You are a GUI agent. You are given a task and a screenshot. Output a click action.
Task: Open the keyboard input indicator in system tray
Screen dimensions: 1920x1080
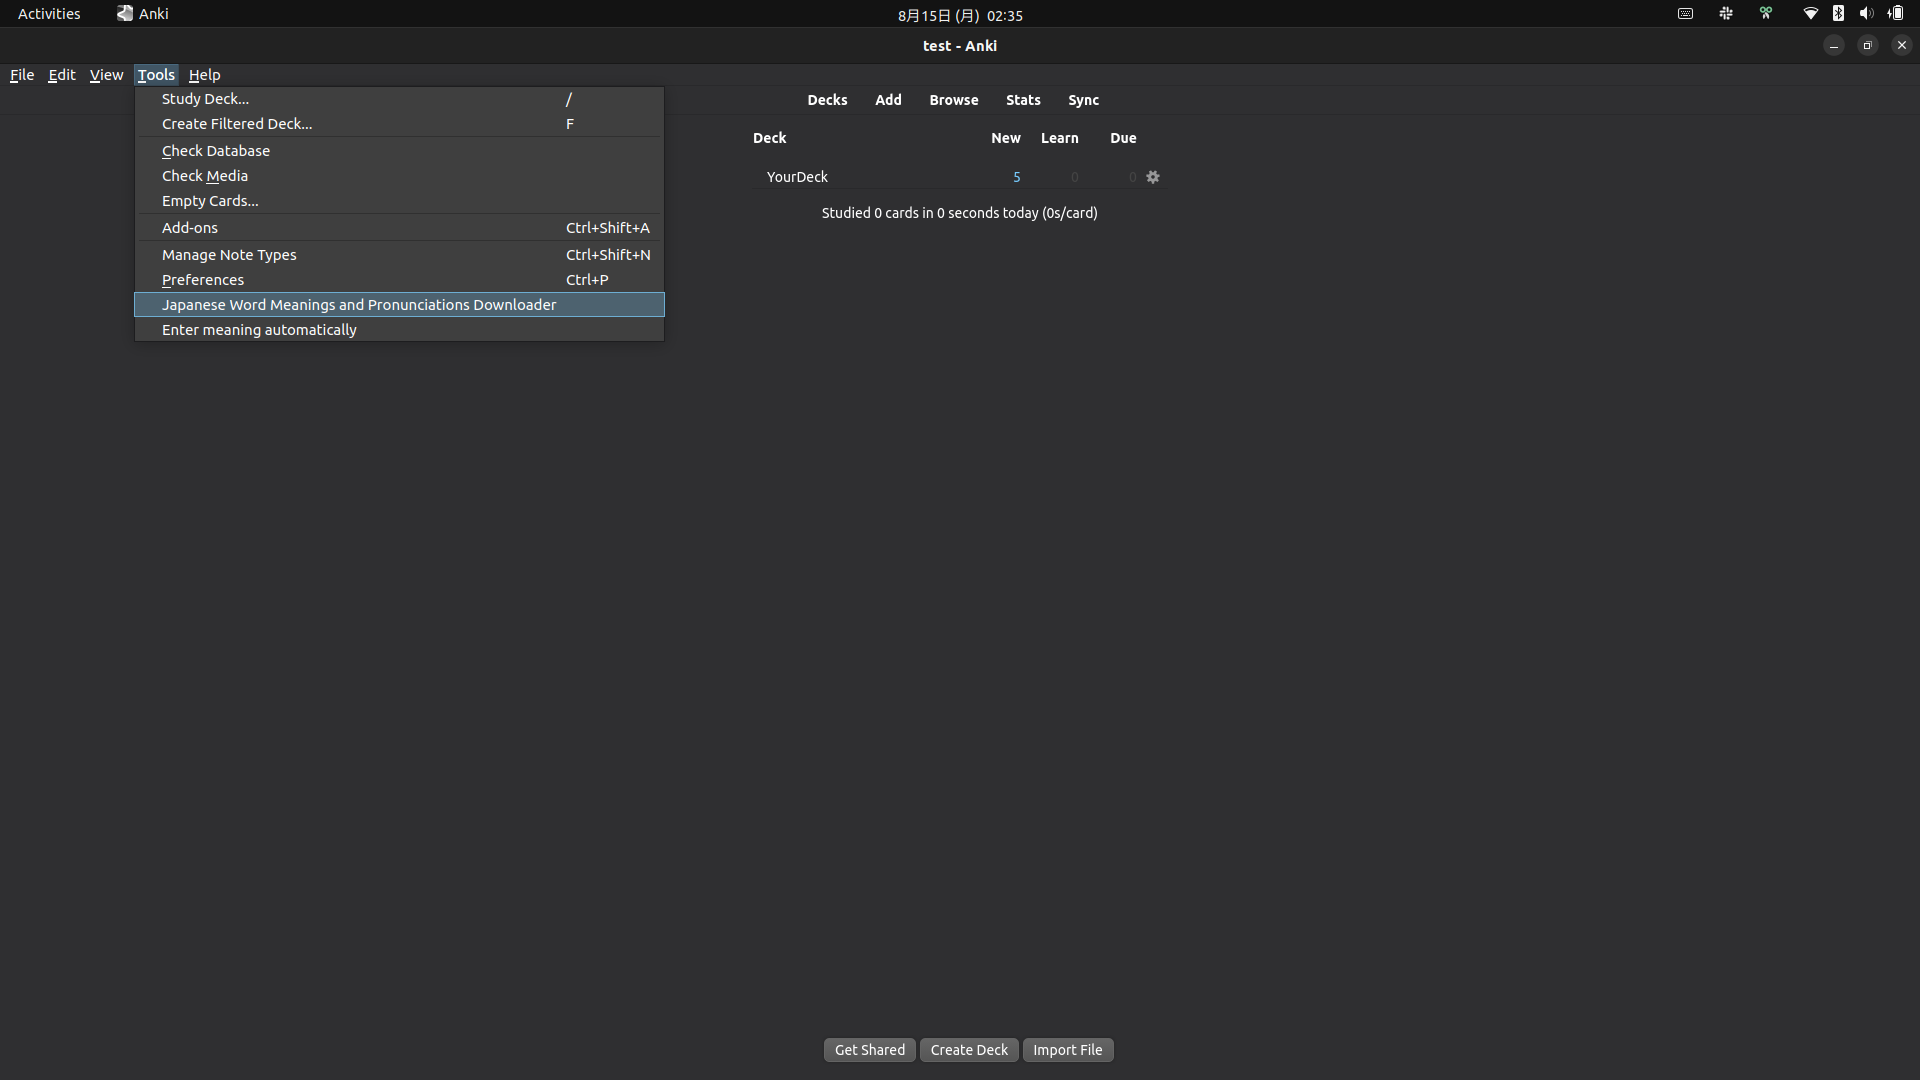(1685, 14)
